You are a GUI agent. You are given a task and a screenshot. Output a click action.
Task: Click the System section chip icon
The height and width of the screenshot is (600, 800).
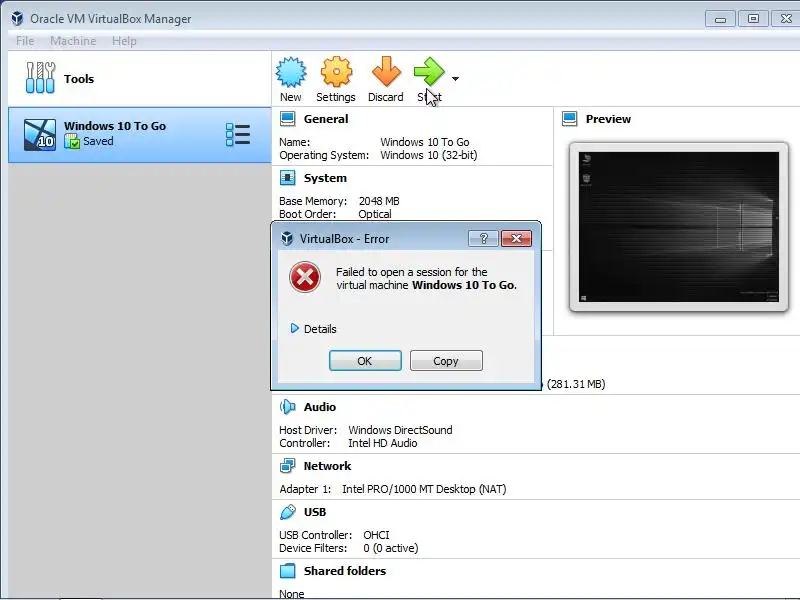point(288,178)
